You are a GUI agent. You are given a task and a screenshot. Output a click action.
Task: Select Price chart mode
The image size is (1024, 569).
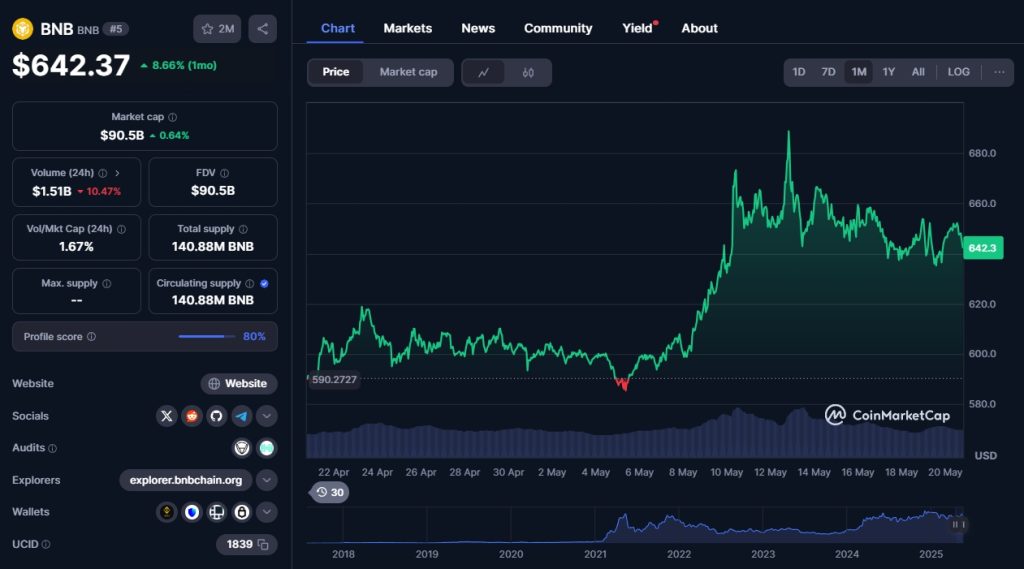coord(336,72)
